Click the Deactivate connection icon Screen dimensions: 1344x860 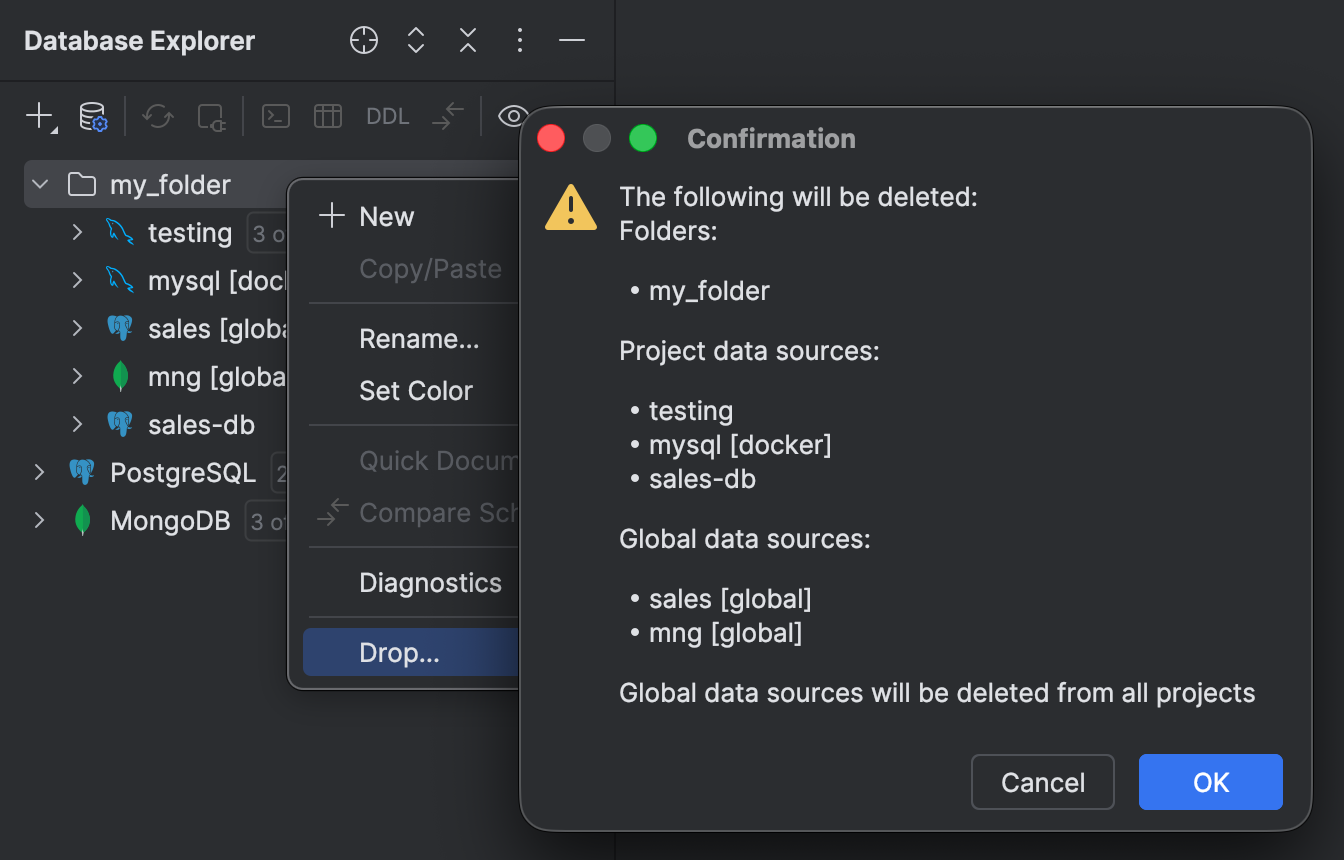211,117
